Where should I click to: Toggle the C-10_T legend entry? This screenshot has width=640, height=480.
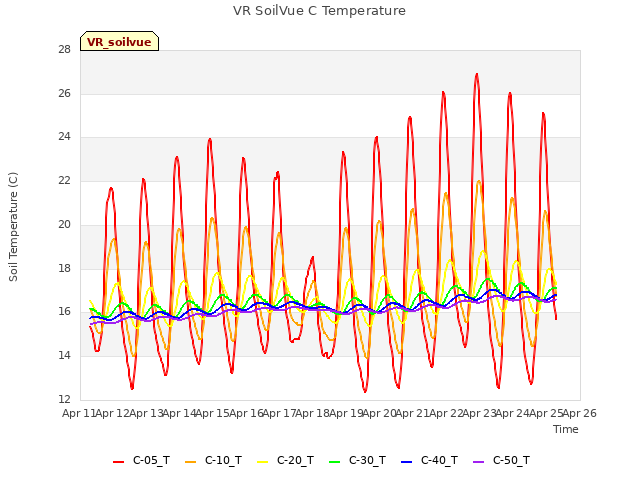tap(213, 460)
